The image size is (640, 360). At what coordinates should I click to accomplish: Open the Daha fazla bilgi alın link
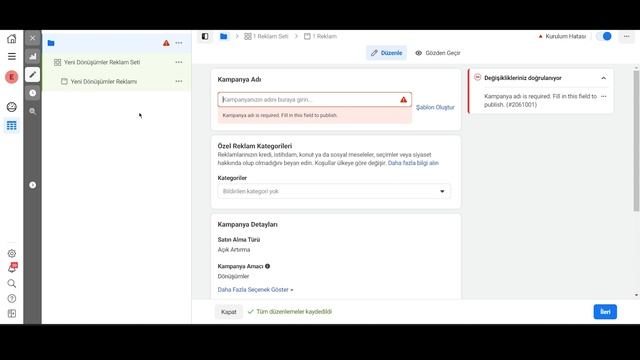(413, 163)
